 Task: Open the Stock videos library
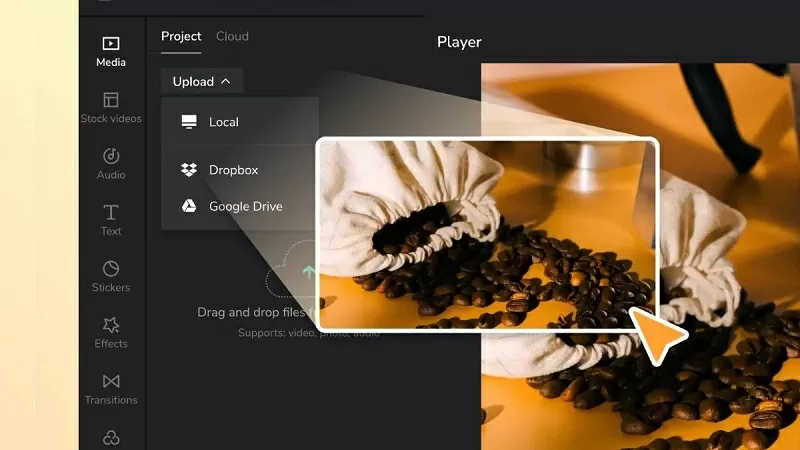pyautogui.click(x=111, y=108)
